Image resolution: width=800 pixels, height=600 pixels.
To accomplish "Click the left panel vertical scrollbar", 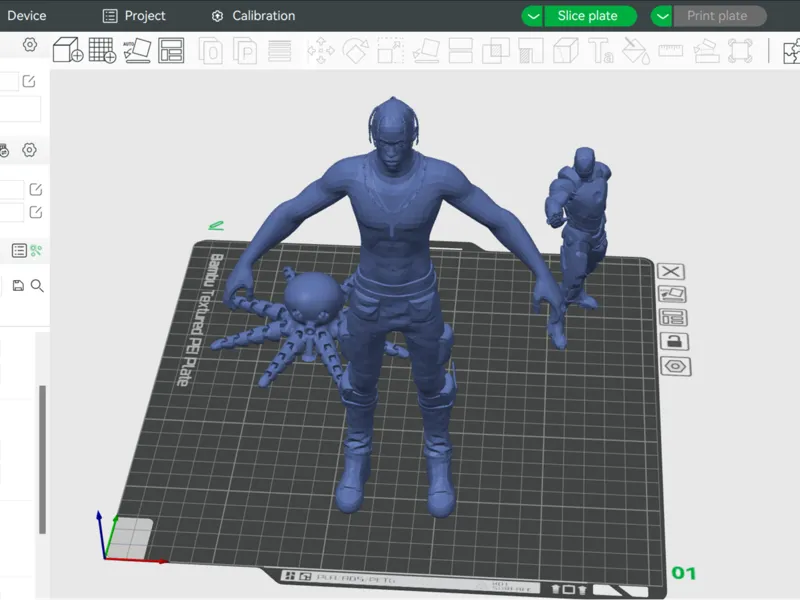I will pos(43,459).
